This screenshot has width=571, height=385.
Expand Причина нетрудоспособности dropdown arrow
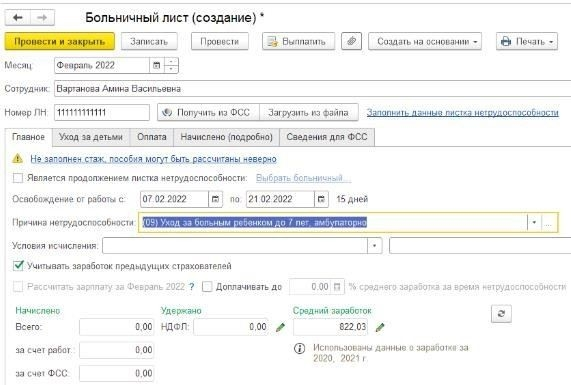[x=534, y=222]
